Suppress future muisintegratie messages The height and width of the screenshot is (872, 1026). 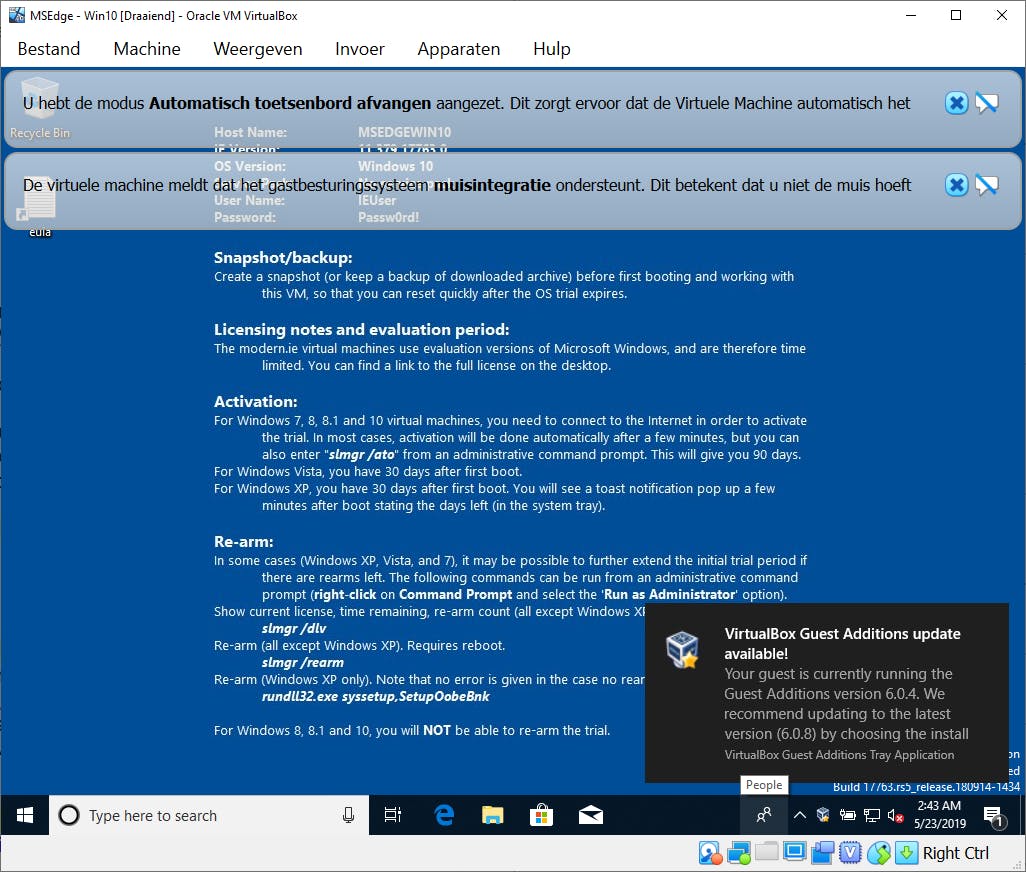(x=986, y=185)
